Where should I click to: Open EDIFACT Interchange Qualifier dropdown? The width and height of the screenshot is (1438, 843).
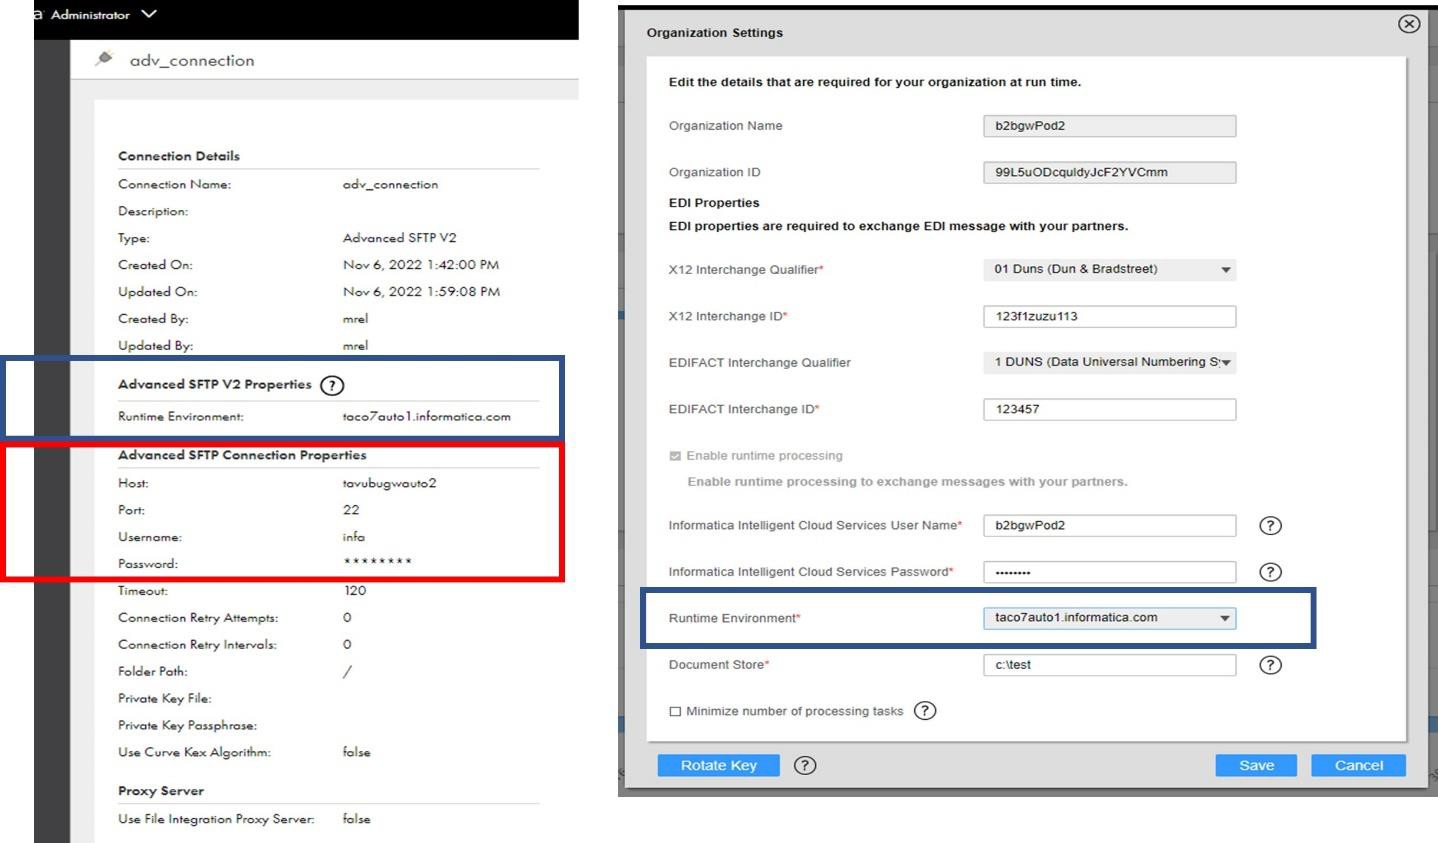[x=1109, y=362]
